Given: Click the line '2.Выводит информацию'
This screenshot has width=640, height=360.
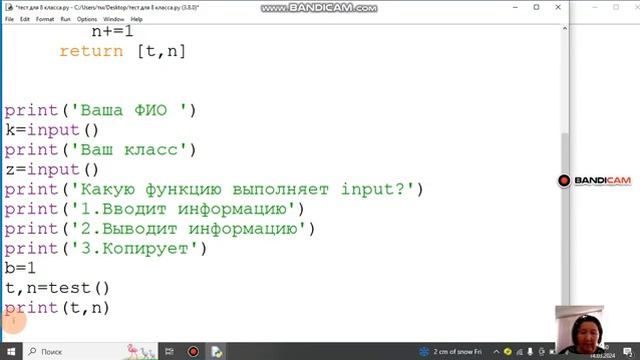Looking at the screenshot, I should coord(160,229).
